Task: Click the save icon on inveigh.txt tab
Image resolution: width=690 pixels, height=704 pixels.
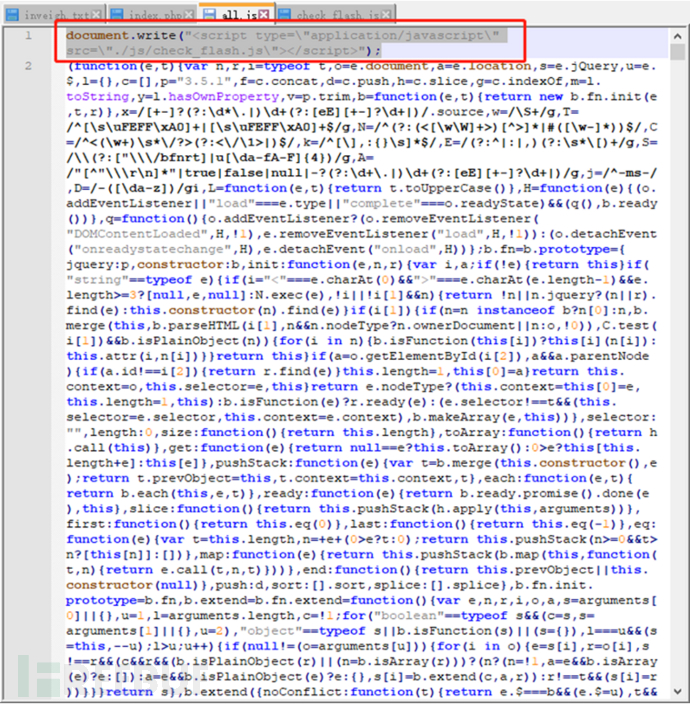Action: point(12,15)
